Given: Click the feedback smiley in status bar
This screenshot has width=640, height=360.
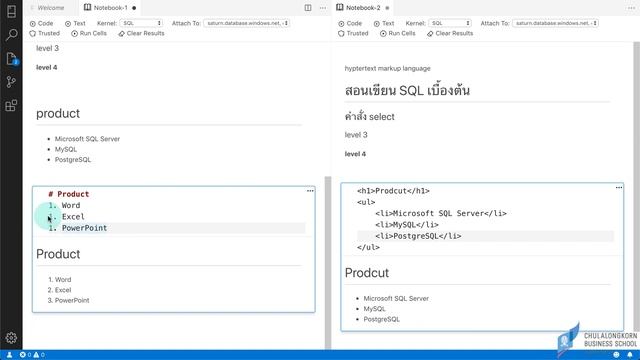Looking at the screenshot, I should click(x=616, y=355).
